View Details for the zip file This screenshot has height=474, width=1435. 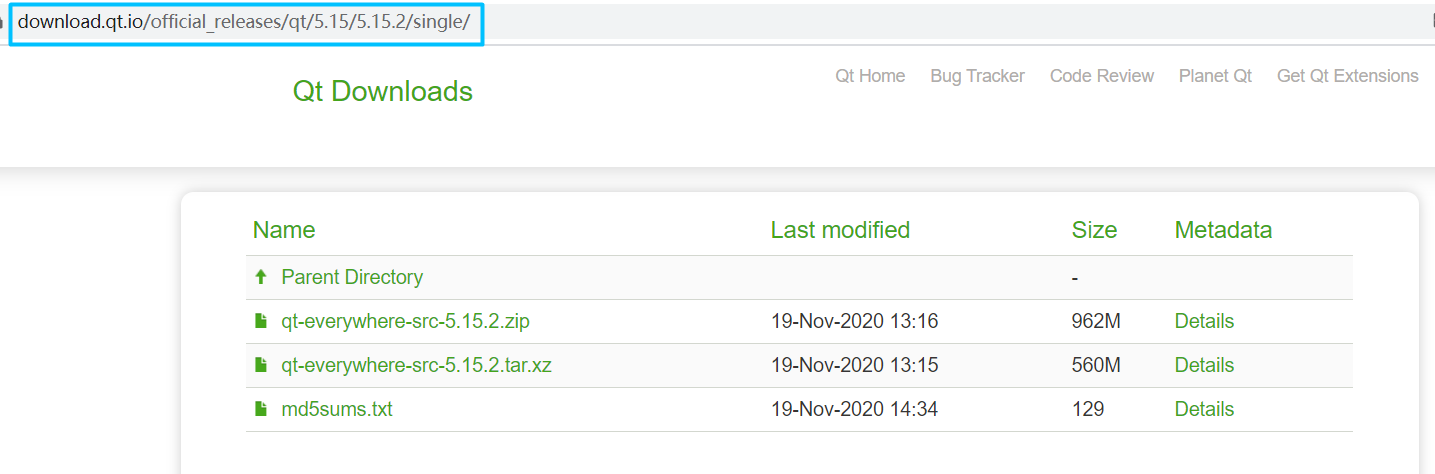[1204, 321]
